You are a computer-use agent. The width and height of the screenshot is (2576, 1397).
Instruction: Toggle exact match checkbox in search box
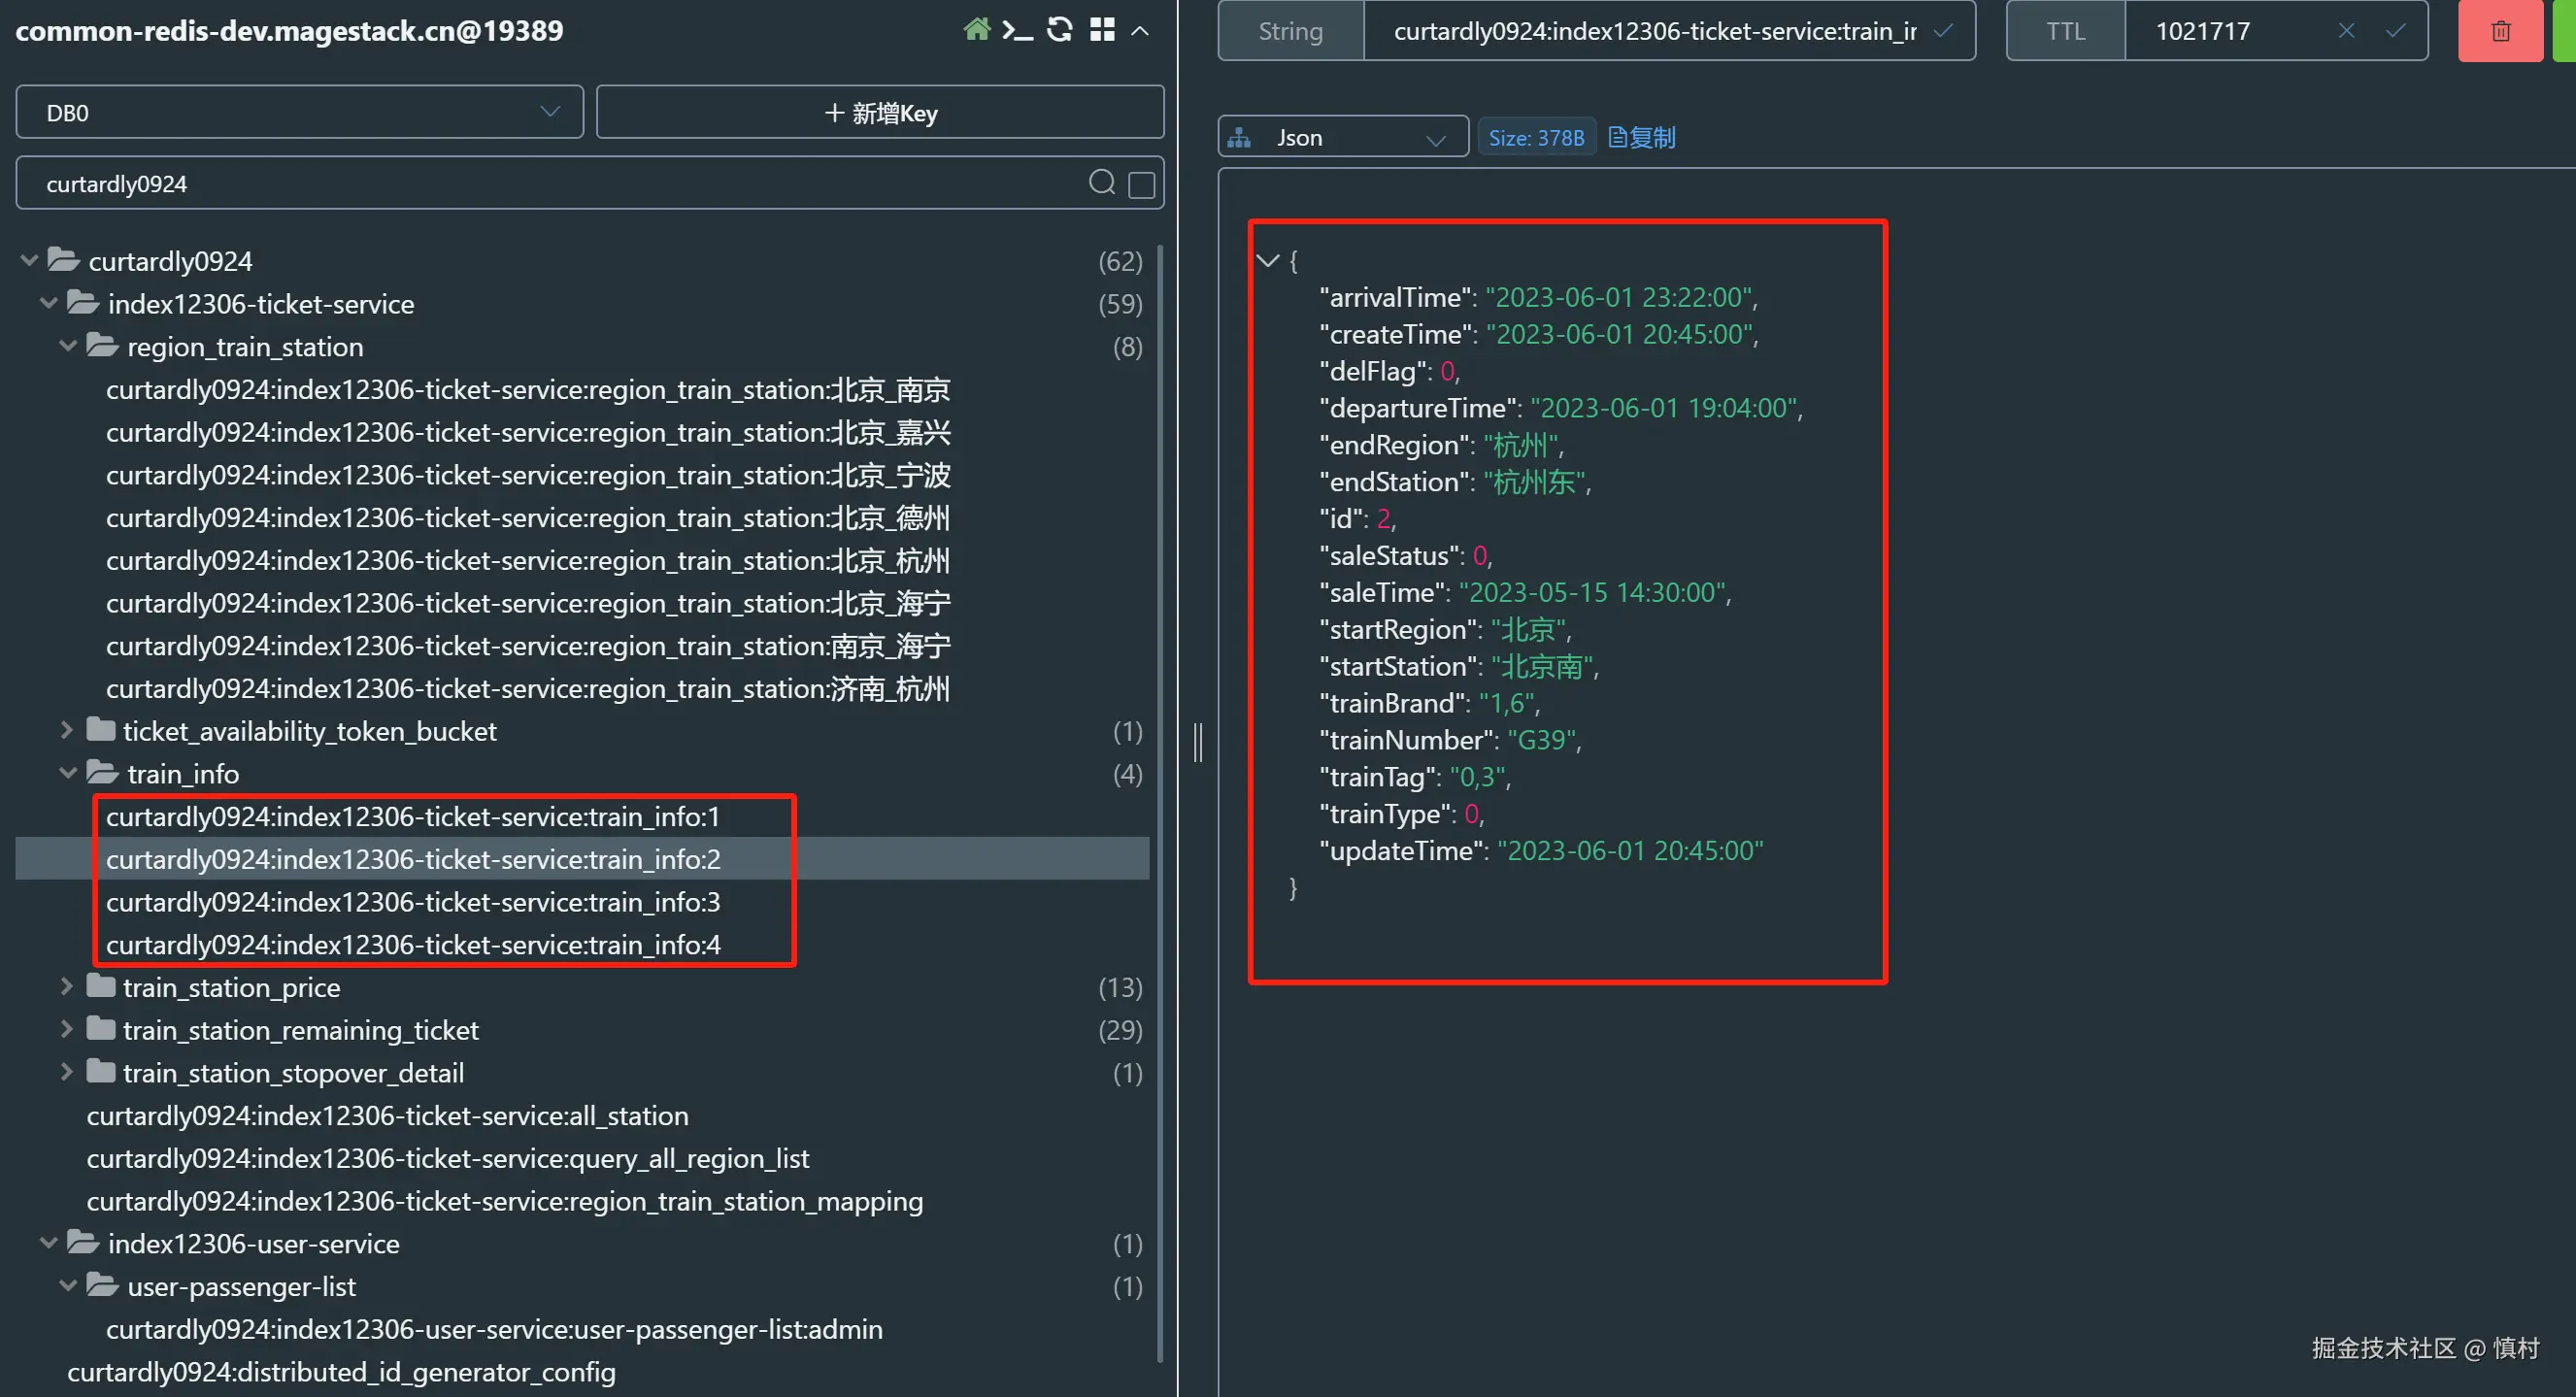pos(1141,184)
